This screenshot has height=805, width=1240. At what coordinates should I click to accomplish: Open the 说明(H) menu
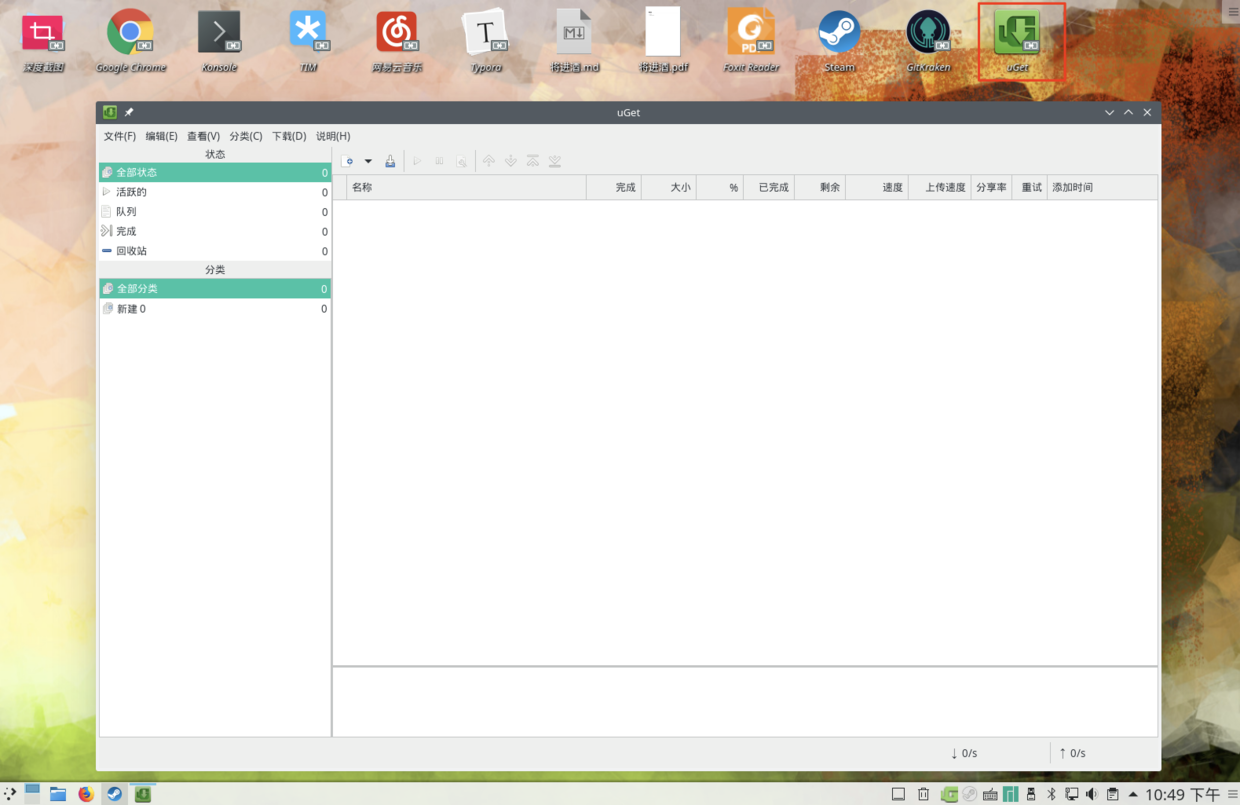tap(333, 136)
